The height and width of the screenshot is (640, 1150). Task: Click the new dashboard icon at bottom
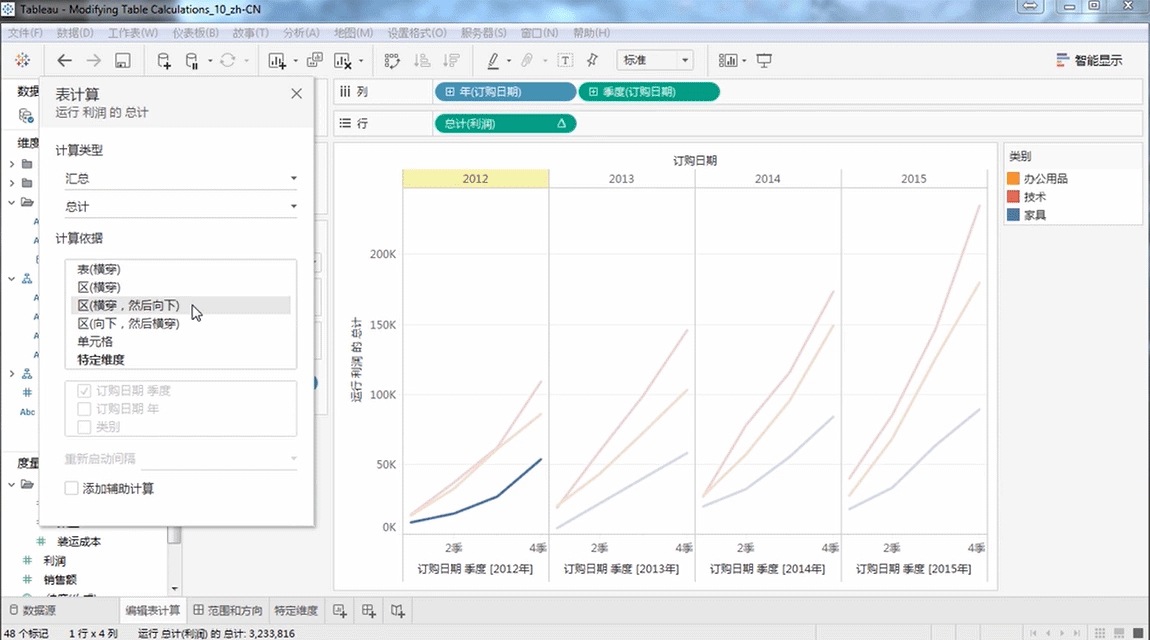tap(369, 610)
